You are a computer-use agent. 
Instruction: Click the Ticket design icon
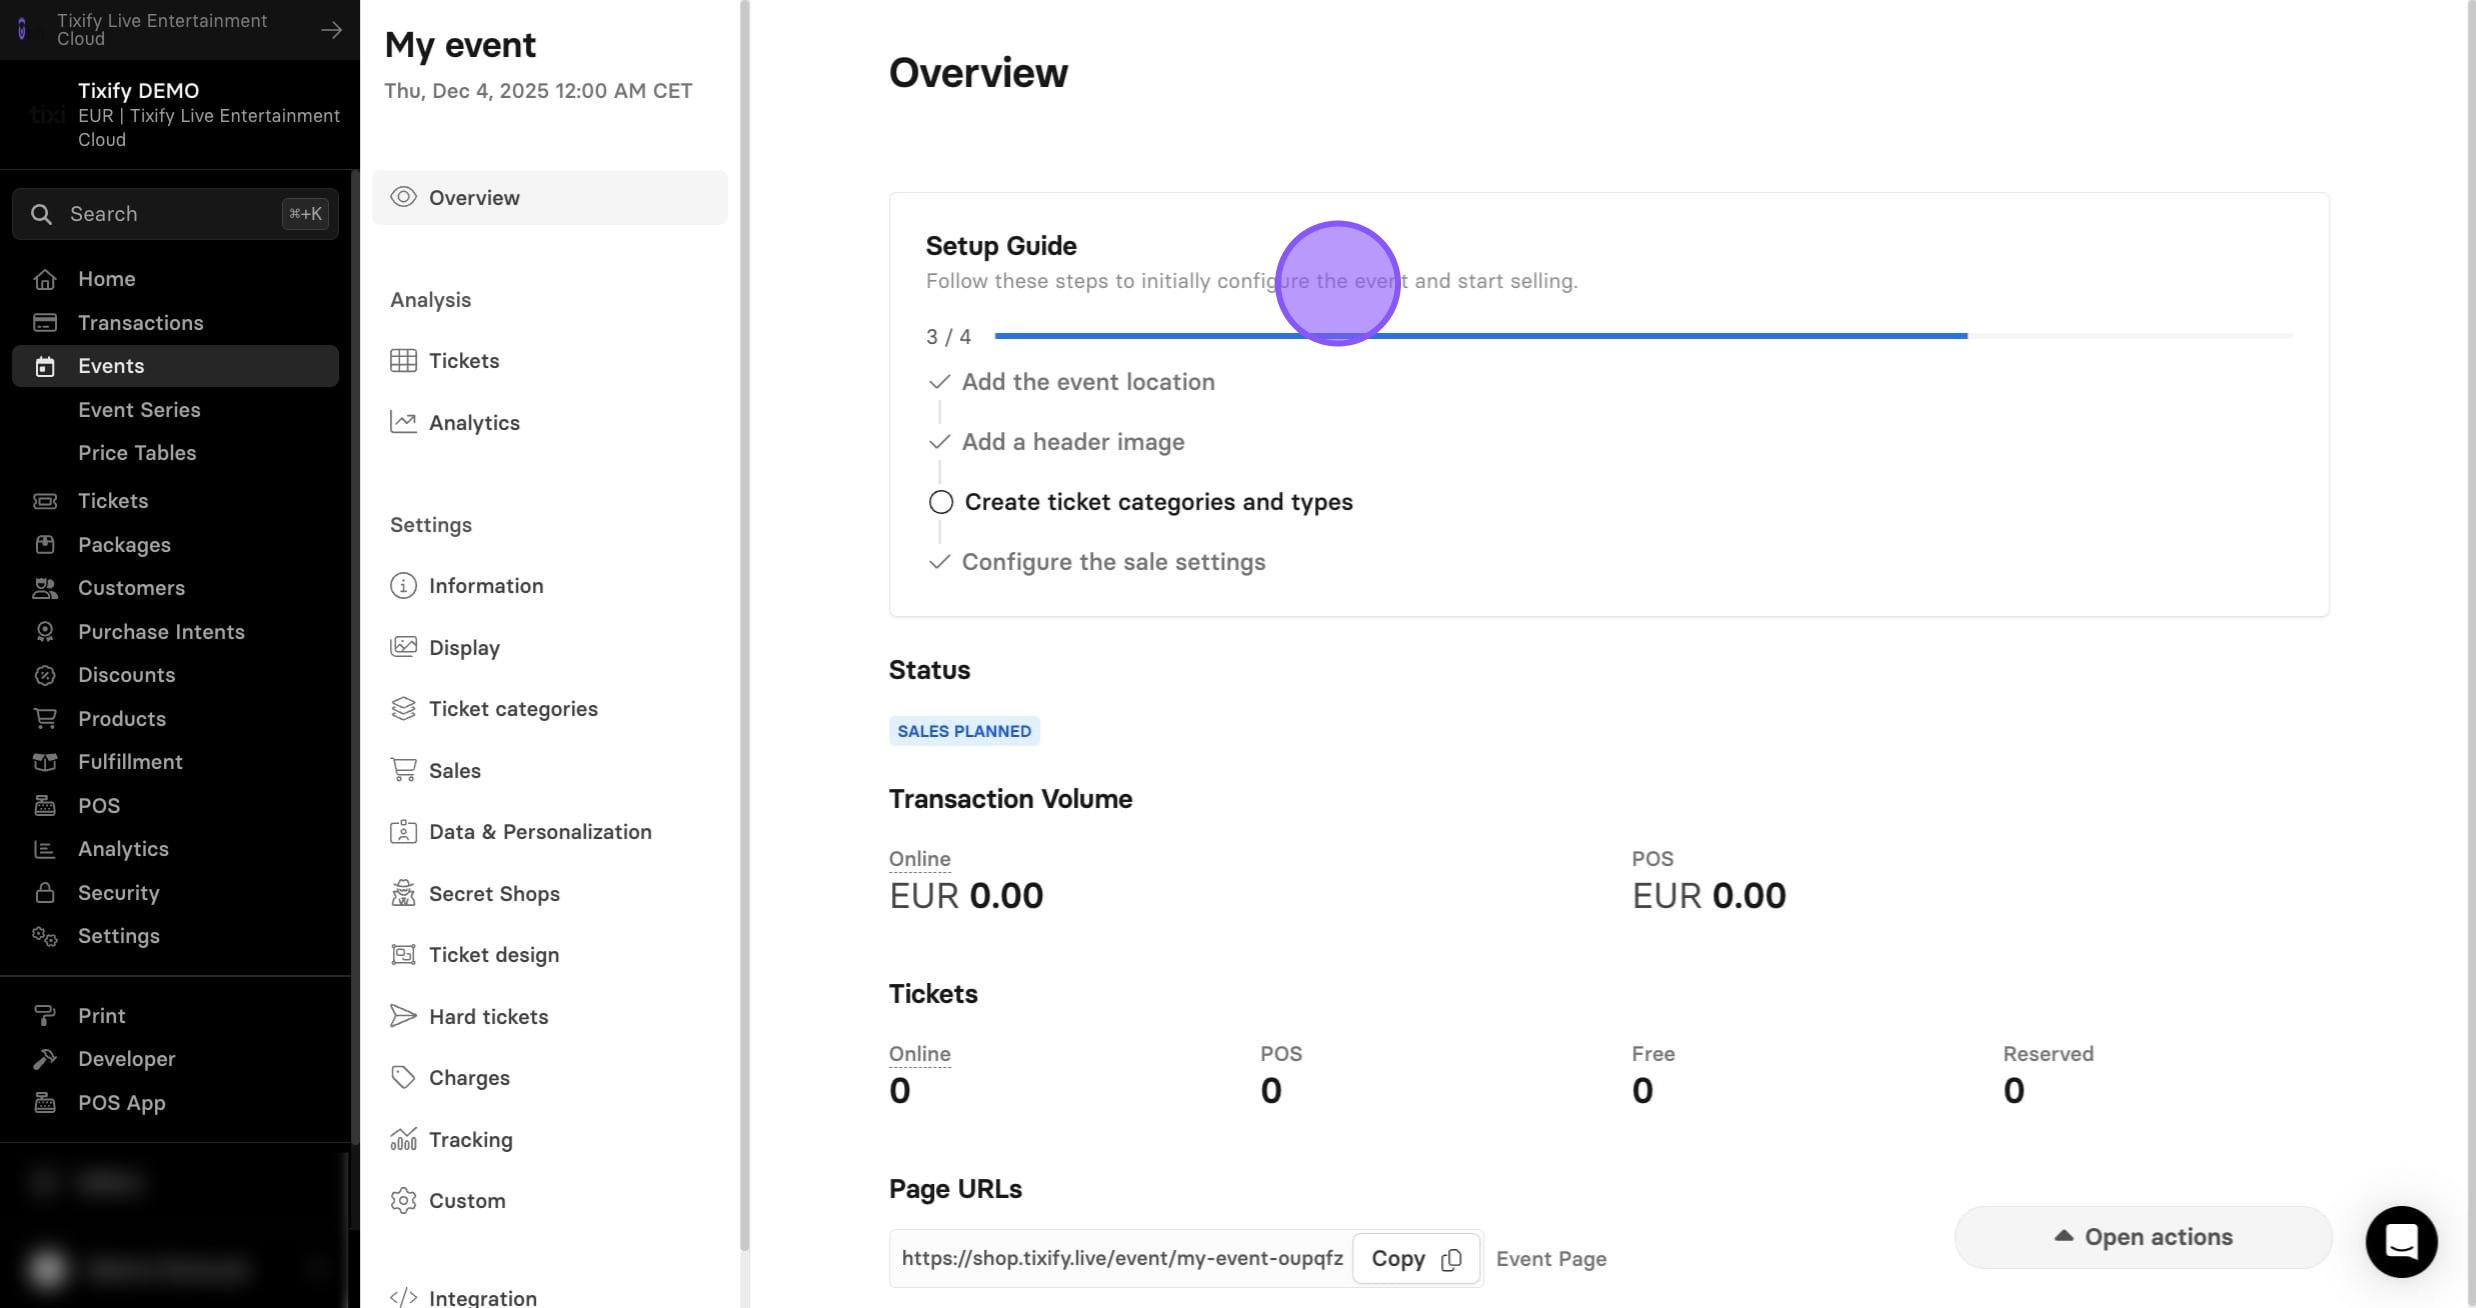pyautogui.click(x=403, y=955)
